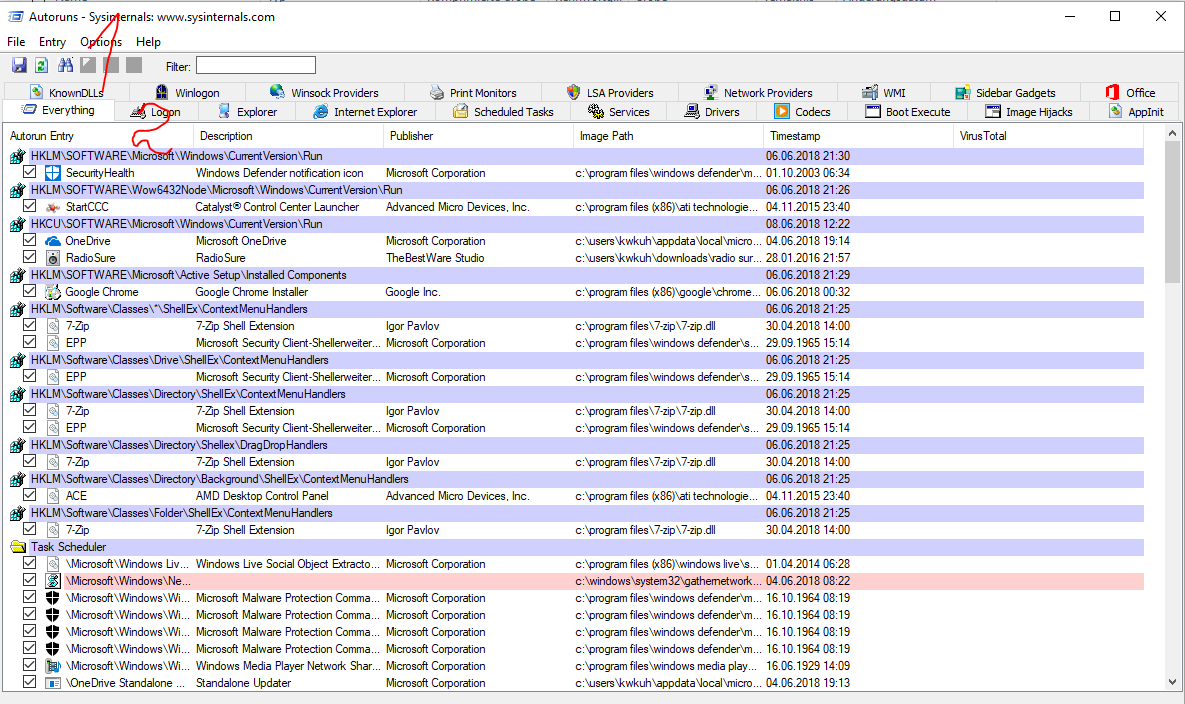
Task: Uncheck the SecurityHealth entry checkbox
Action: pos(29,172)
